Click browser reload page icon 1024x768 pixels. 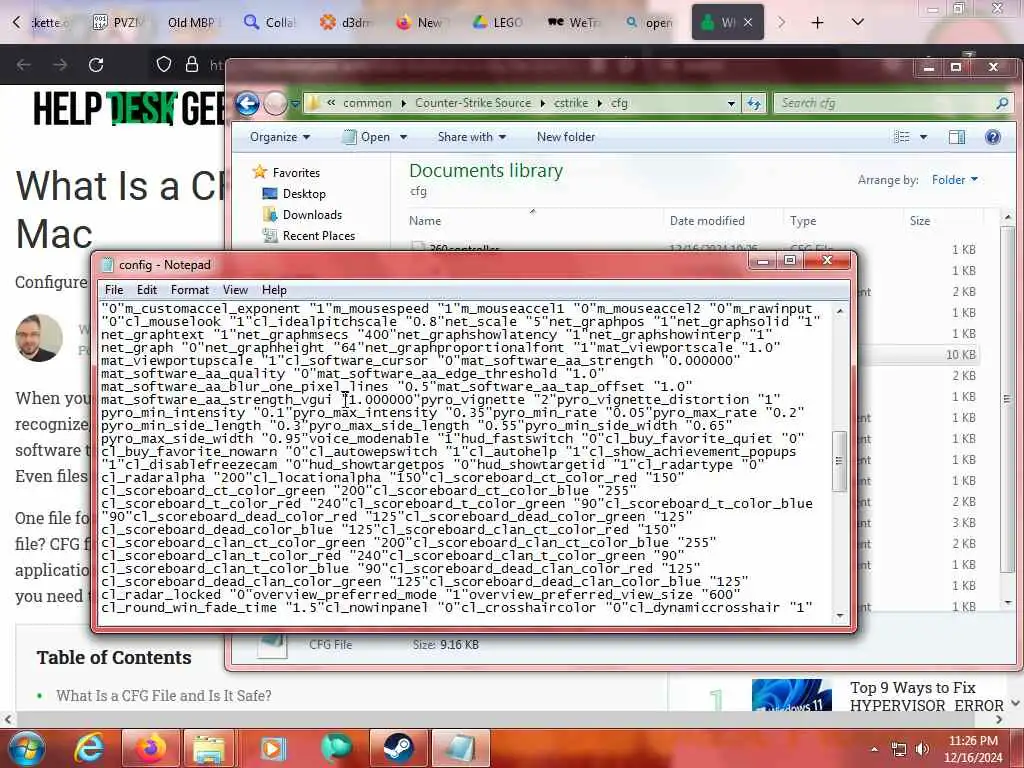96,65
